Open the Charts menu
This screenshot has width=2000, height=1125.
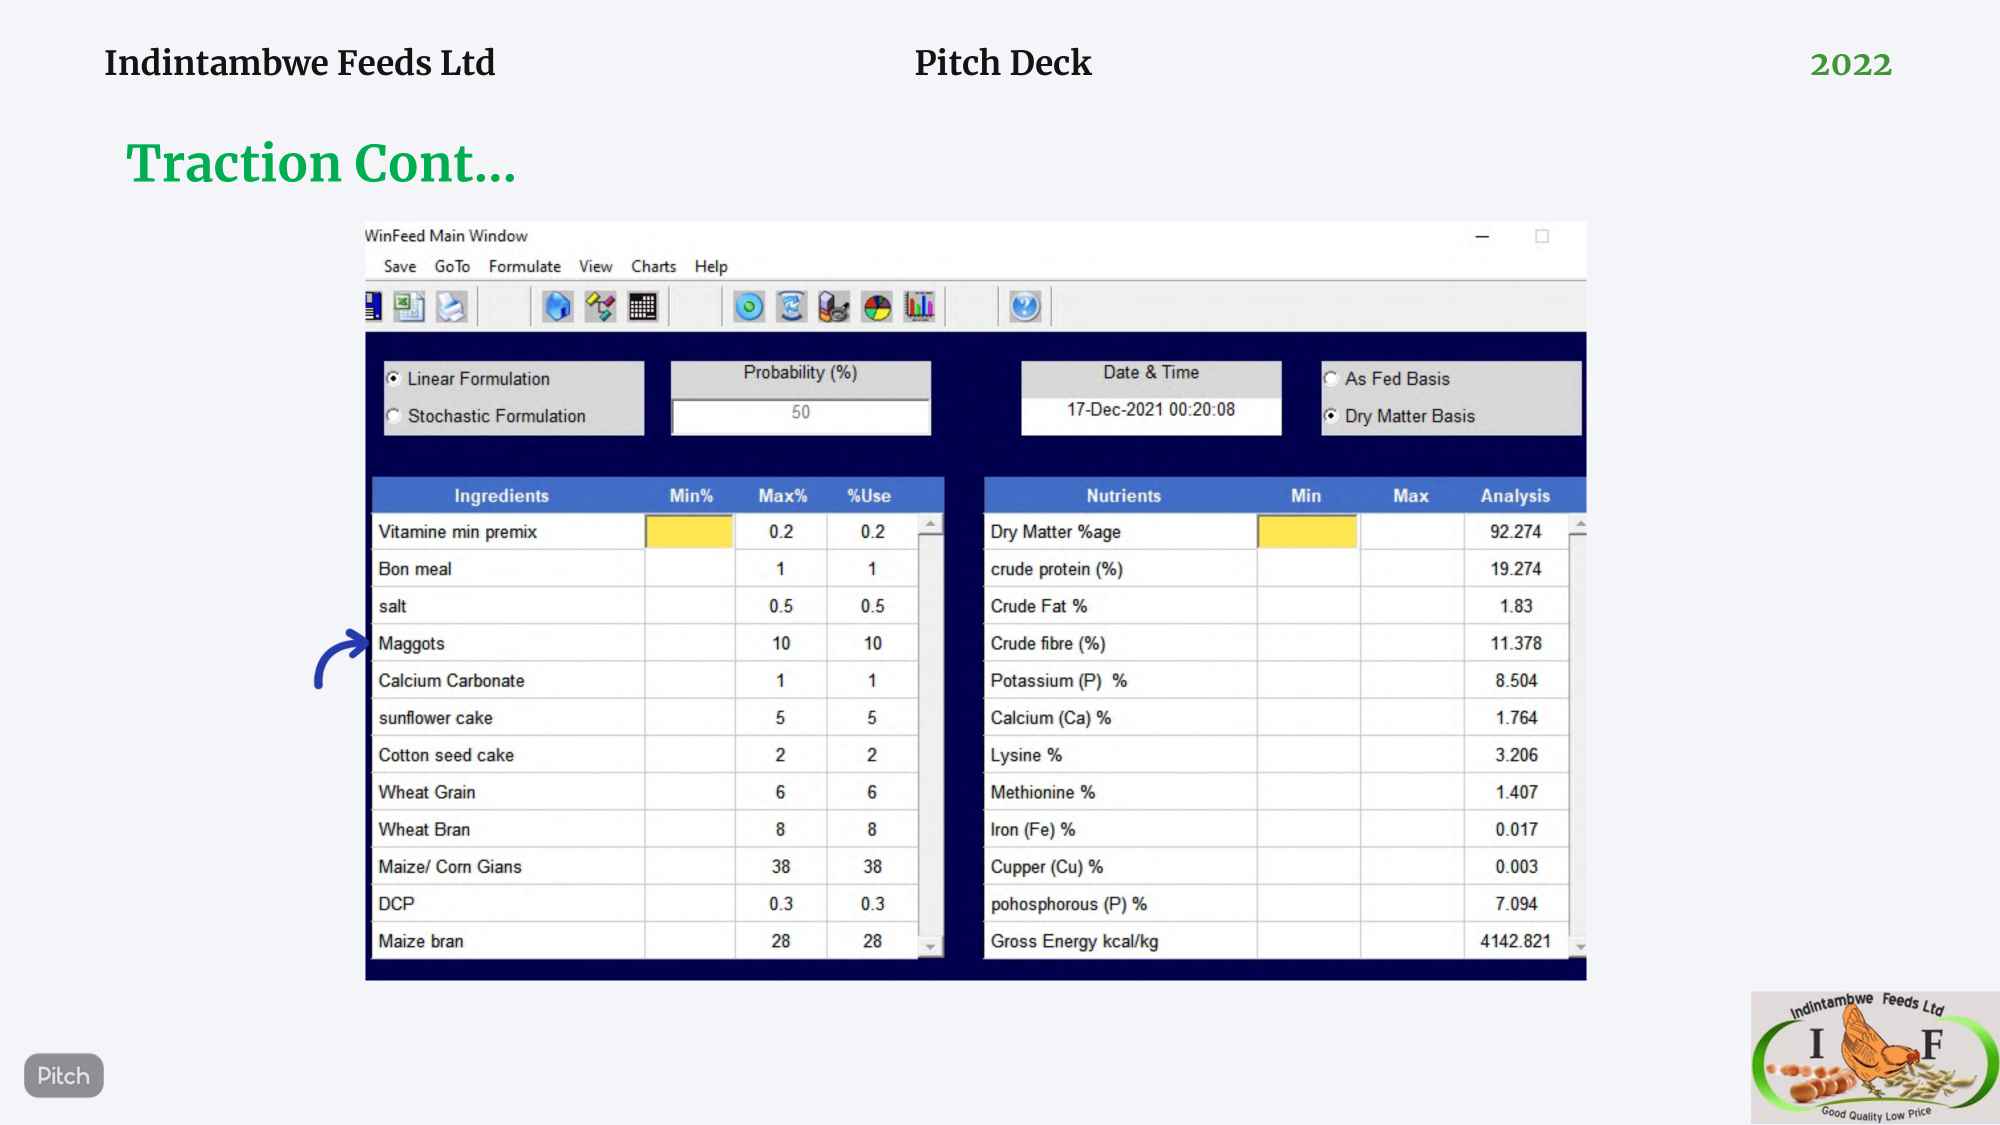coord(654,267)
